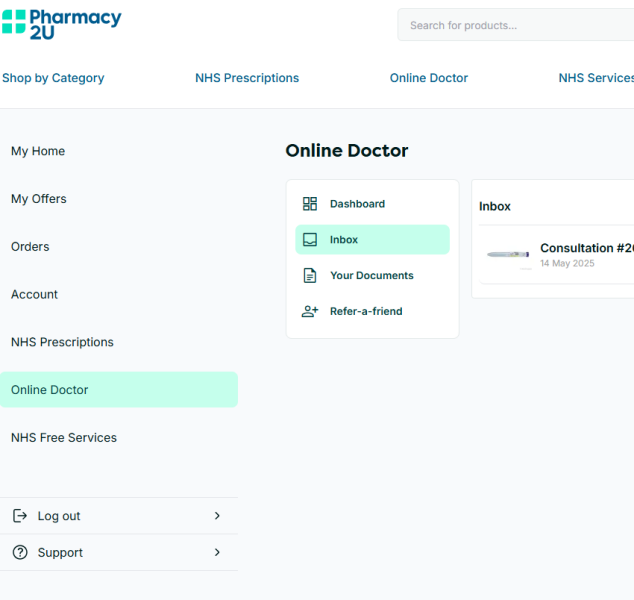
Task: Open NHS Services in top navigation
Action: pyautogui.click(x=596, y=78)
